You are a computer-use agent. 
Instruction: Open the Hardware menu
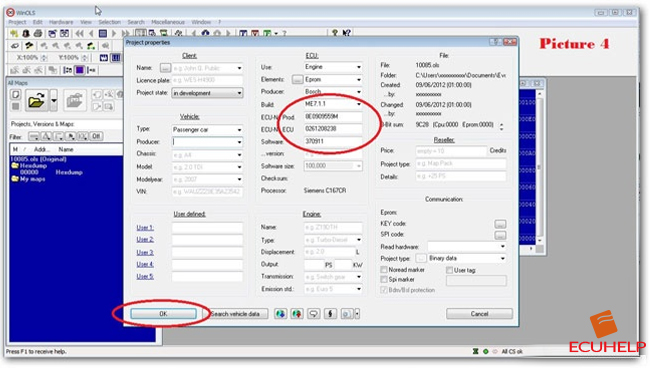pos(61,22)
